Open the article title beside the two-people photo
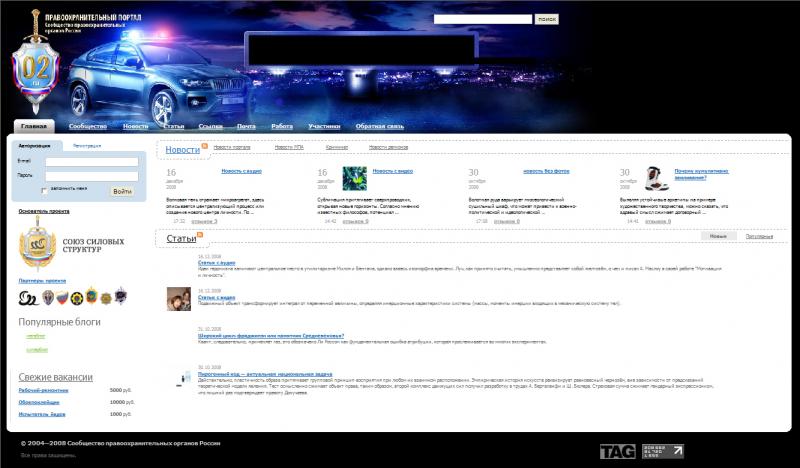The width and height of the screenshot is (800, 468). (x=216, y=297)
